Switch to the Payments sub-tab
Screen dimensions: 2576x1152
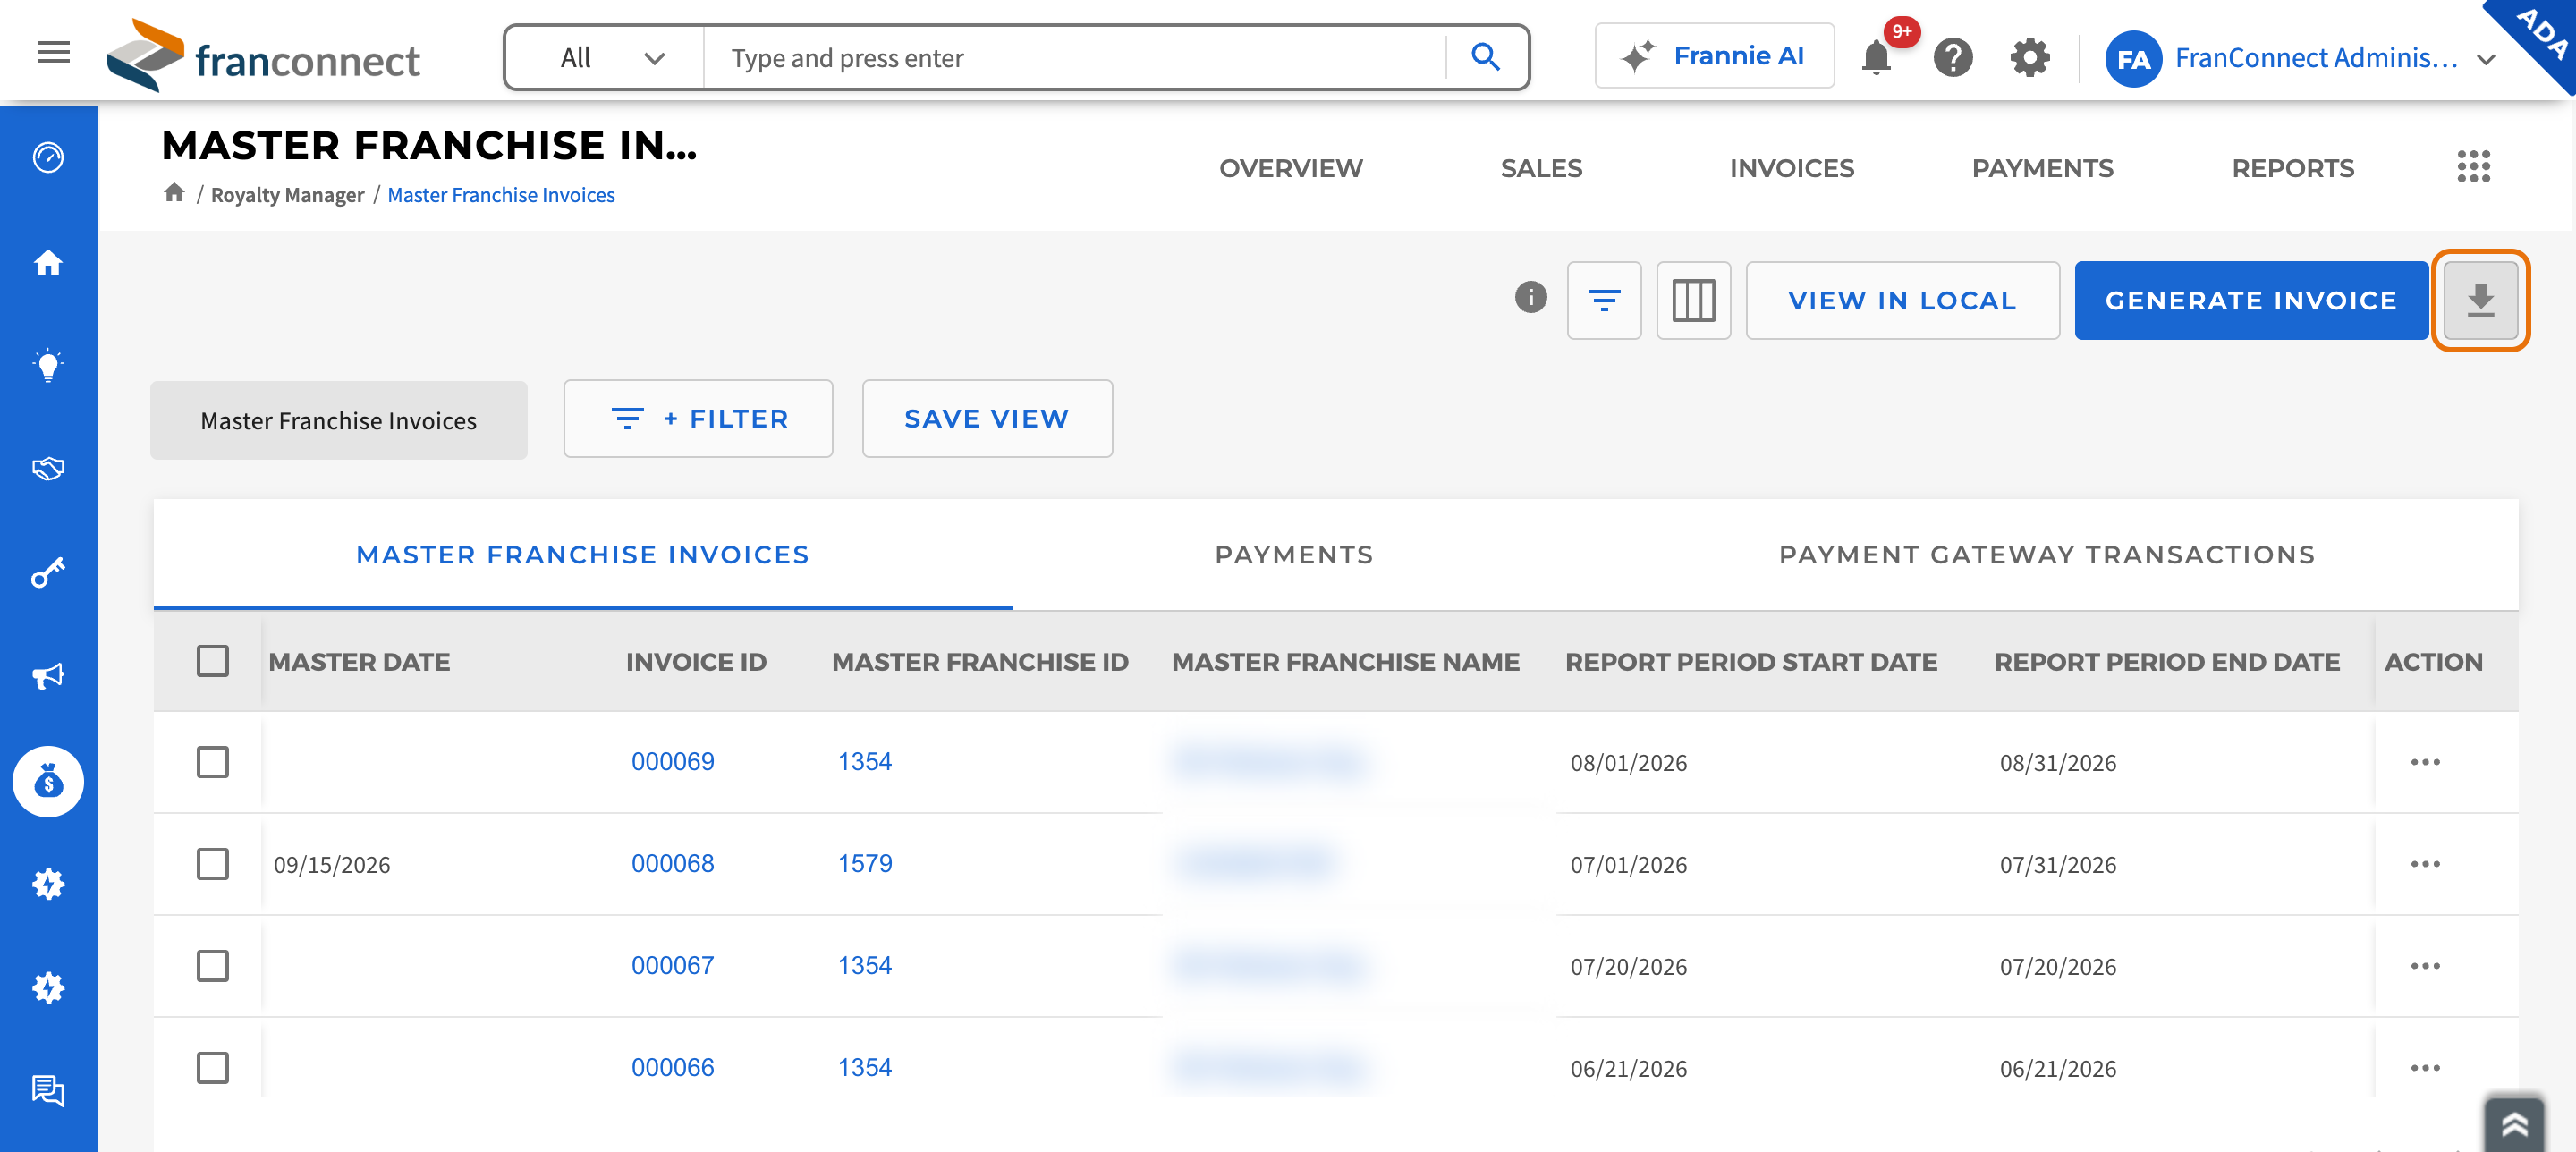click(1294, 555)
